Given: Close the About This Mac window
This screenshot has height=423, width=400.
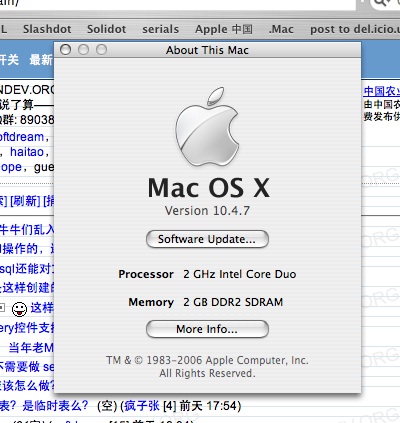Looking at the screenshot, I should (x=66, y=50).
